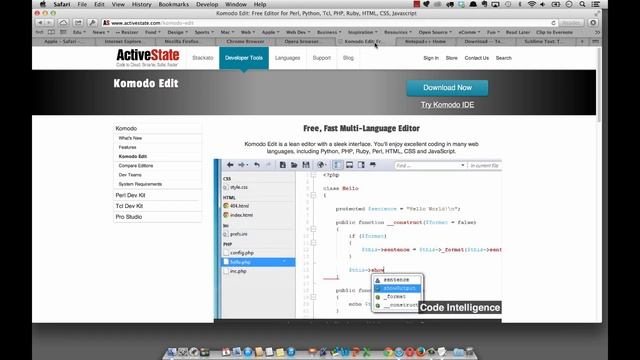Viewport: 640px width, 360px height.
Task: Open the Open Source bookmarks folder dropdown
Action: tap(435, 32)
